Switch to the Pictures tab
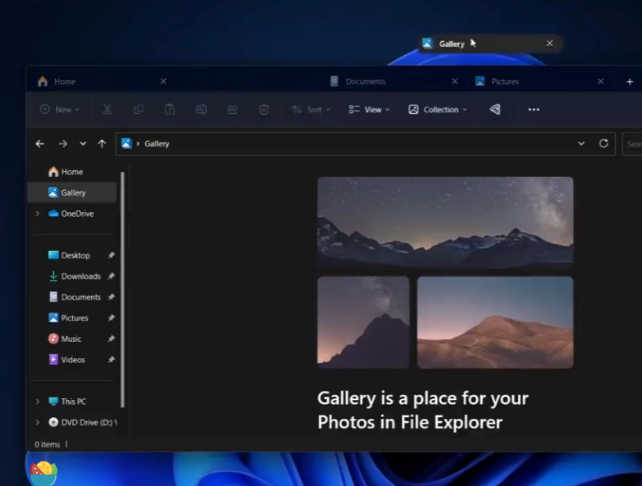 tap(504, 82)
